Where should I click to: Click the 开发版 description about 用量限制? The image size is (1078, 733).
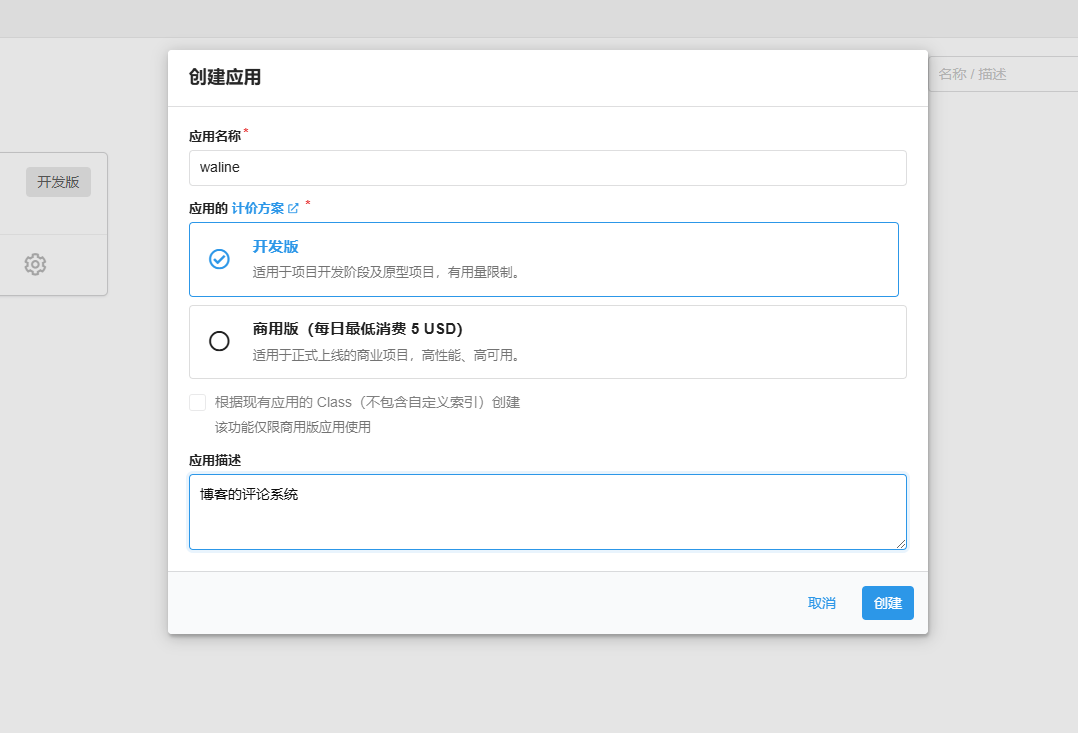[x=387, y=272]
